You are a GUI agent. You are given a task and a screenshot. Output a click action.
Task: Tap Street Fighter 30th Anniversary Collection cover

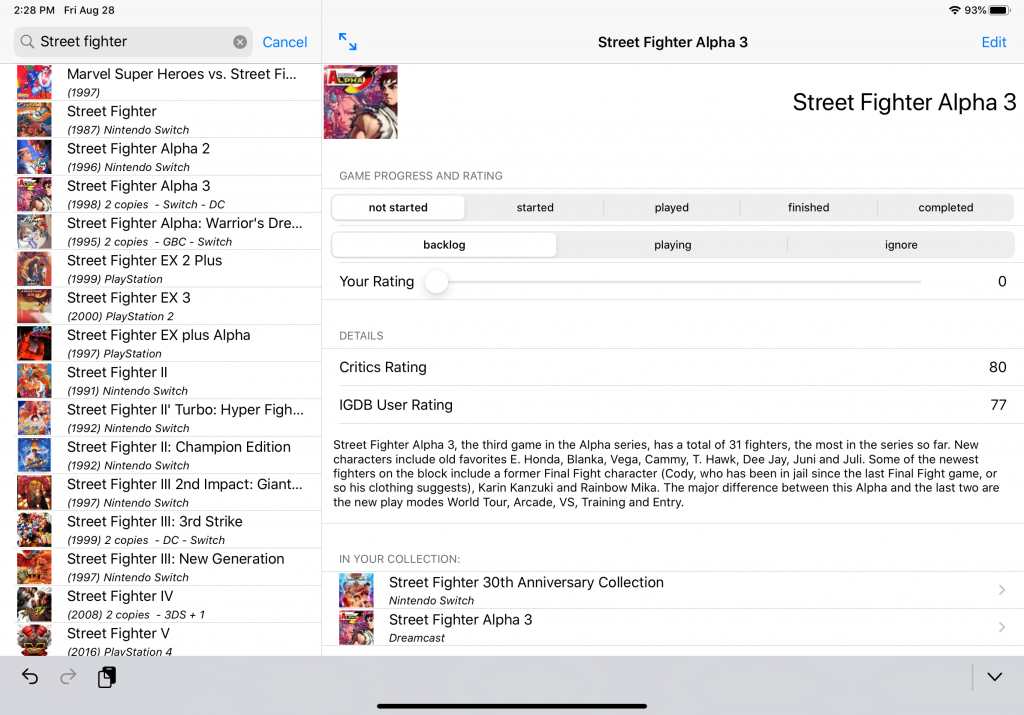tap(357, 590)
